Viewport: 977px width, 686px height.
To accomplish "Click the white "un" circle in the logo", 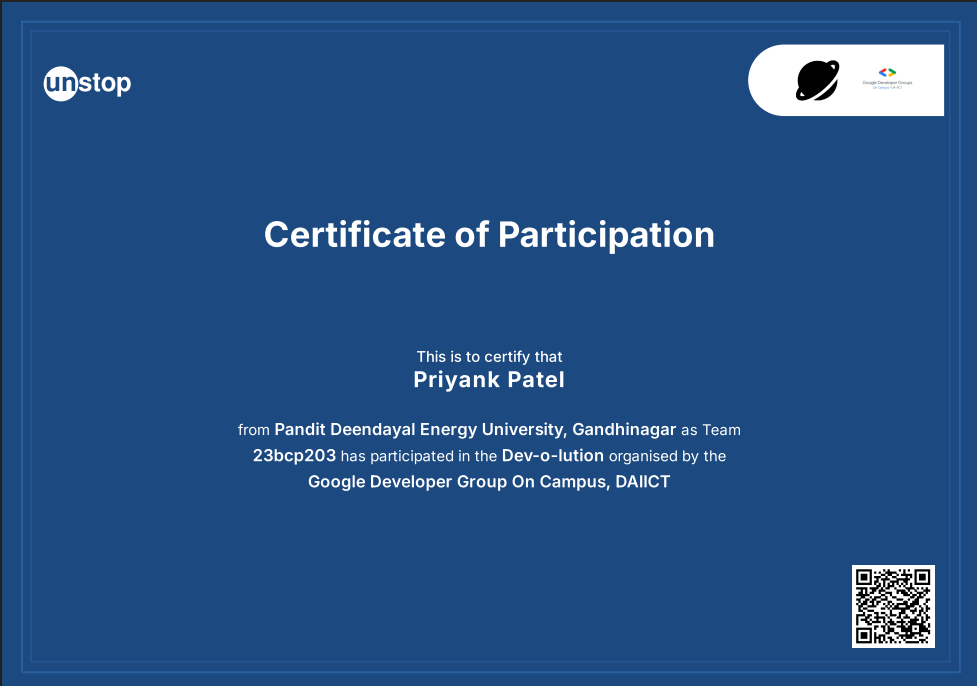I will coord(60,83).
